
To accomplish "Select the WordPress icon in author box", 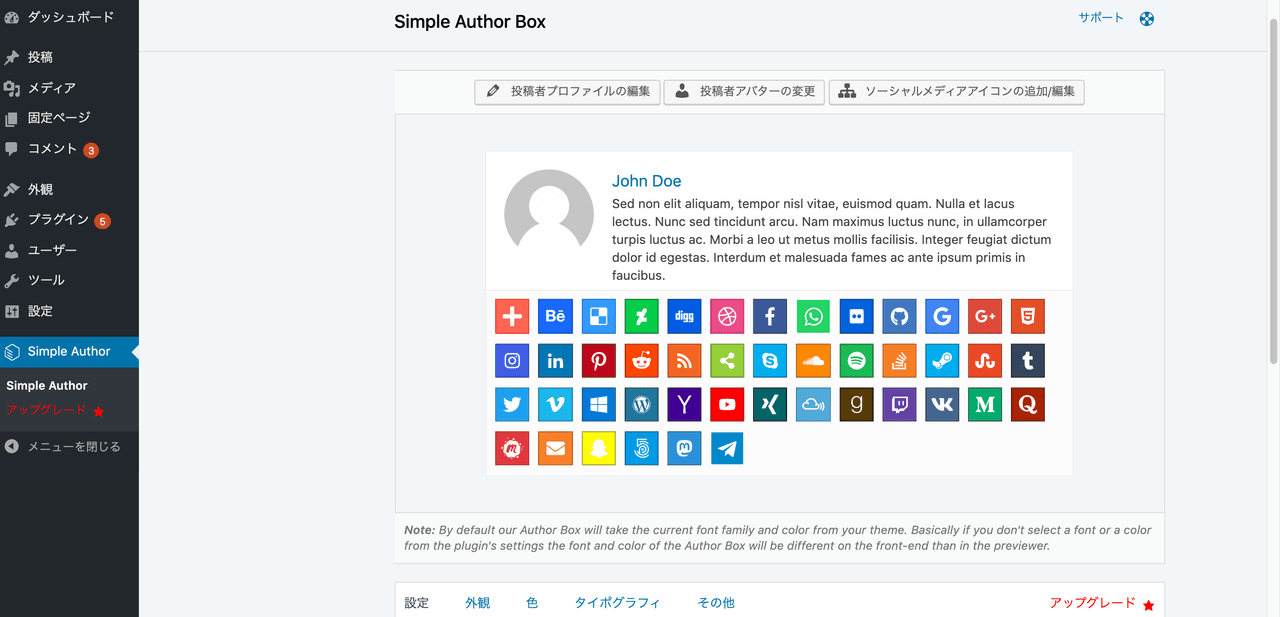I will point(641,404).
